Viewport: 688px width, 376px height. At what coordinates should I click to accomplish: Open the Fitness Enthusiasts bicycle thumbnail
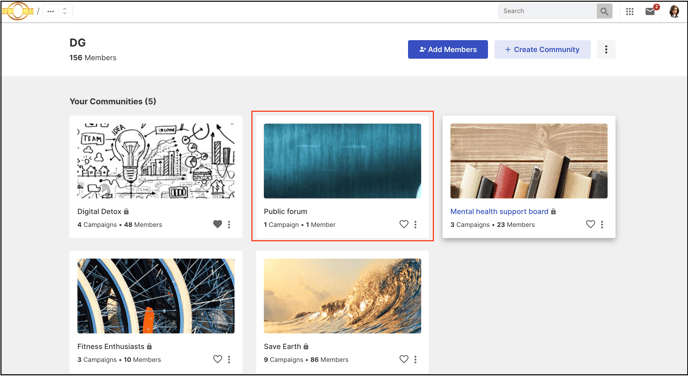pos(156,296)
